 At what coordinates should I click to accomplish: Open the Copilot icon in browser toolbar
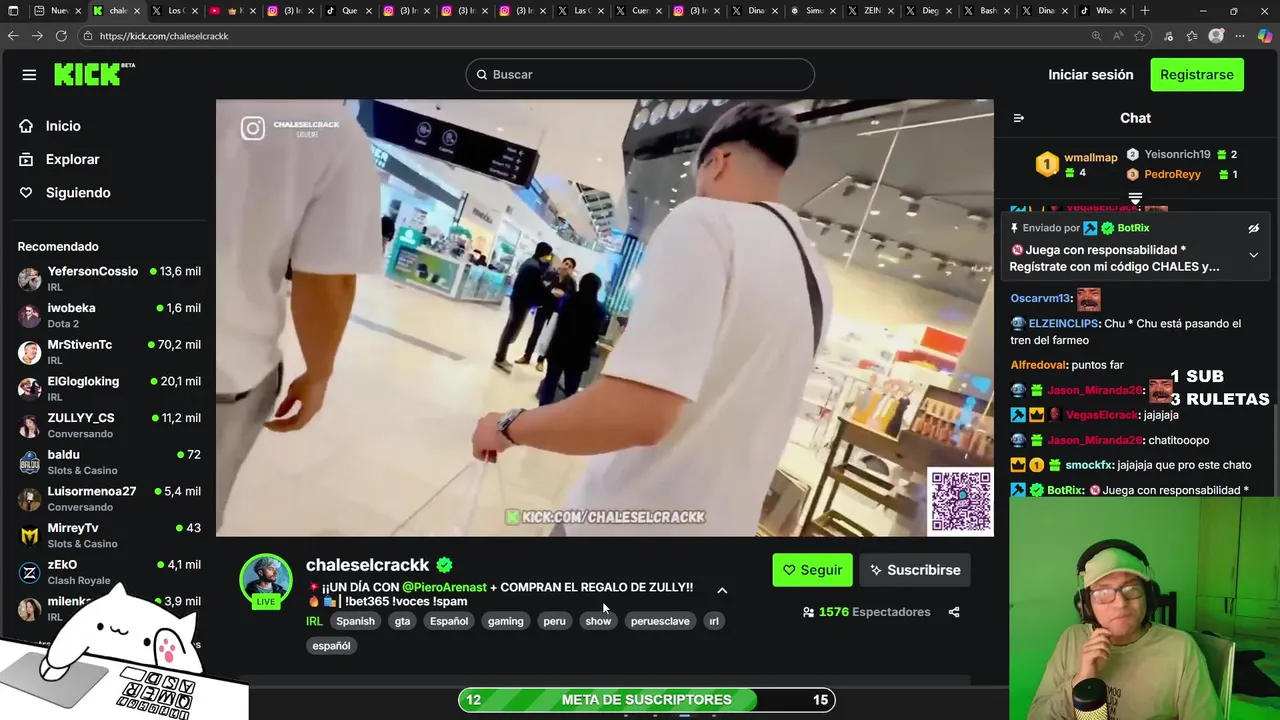(x=1265, y=36)
